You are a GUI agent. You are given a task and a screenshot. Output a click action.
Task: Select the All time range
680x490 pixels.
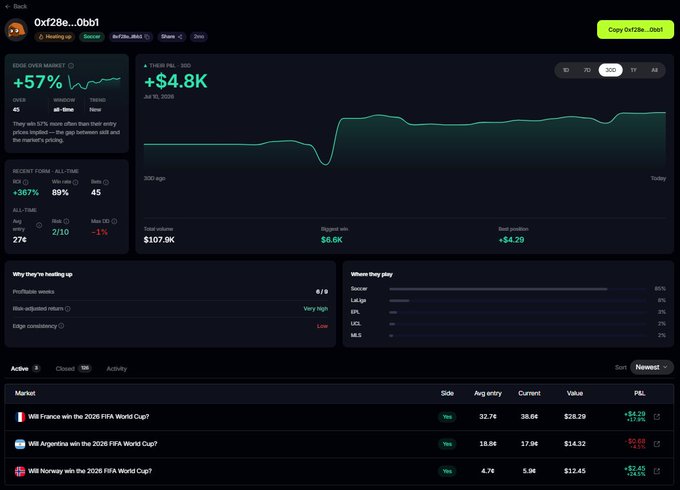coord(654,70)
